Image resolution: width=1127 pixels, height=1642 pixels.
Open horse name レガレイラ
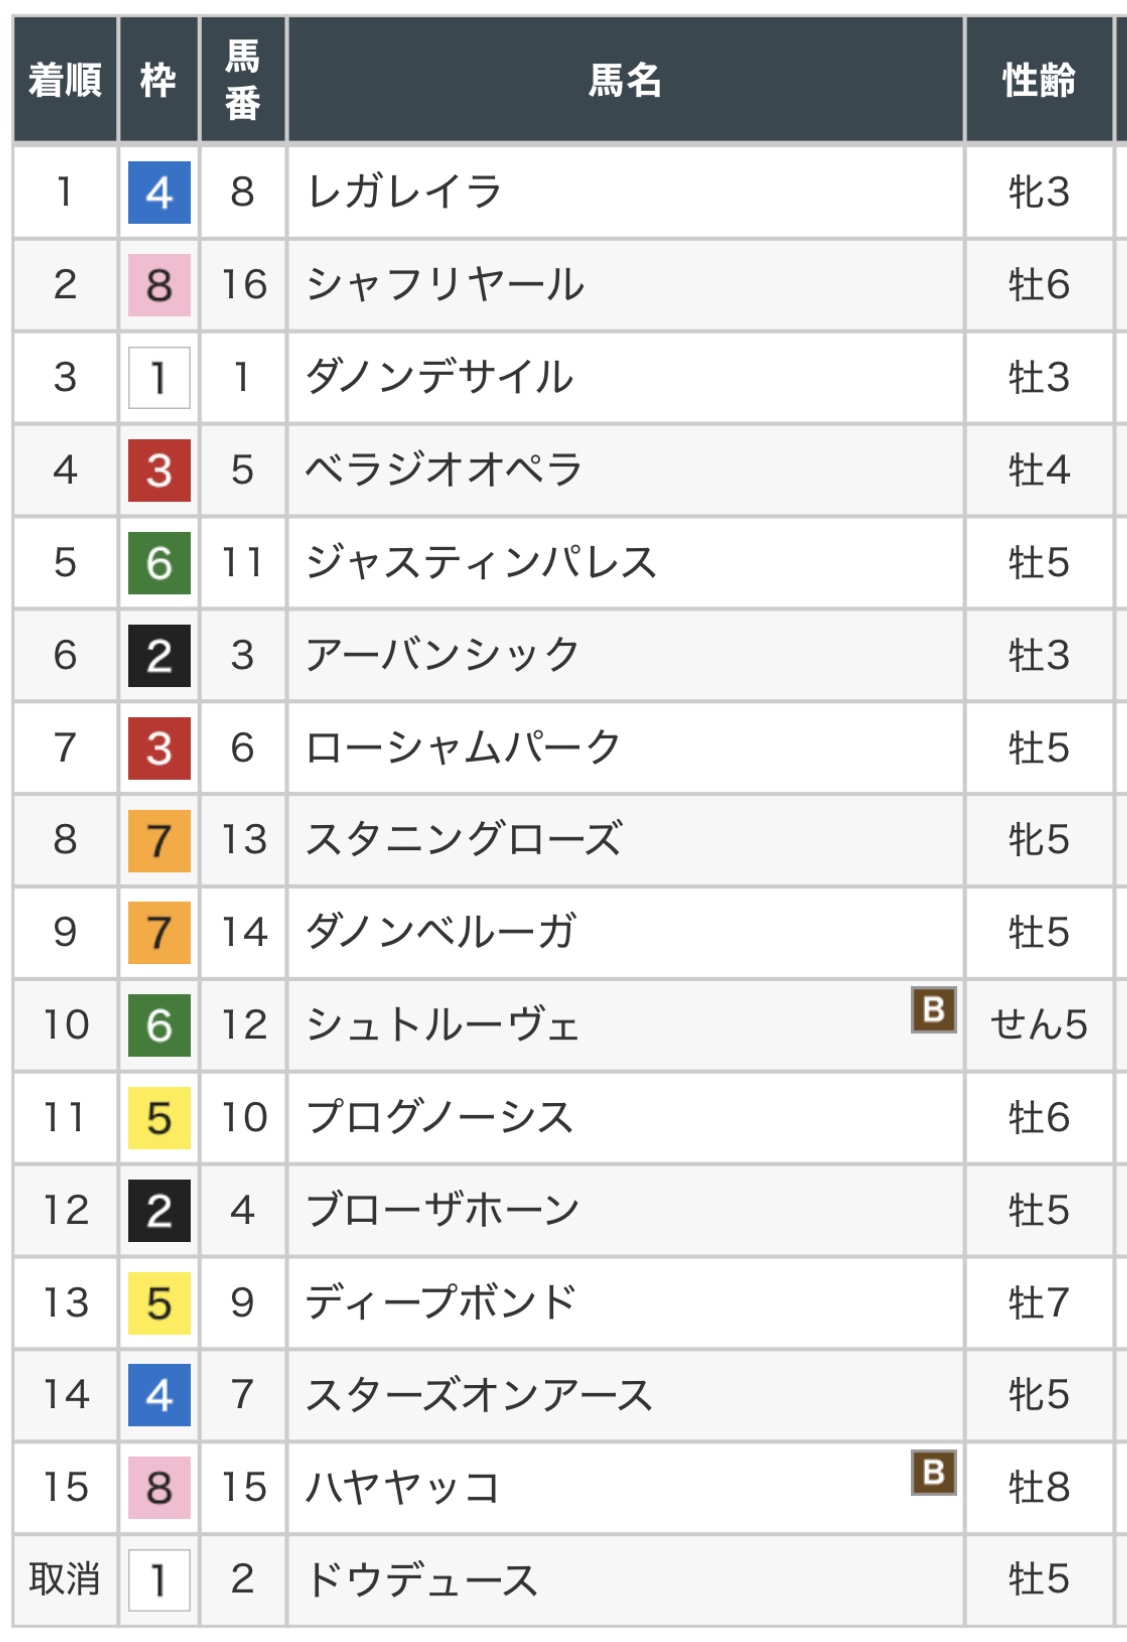point(403,192)
